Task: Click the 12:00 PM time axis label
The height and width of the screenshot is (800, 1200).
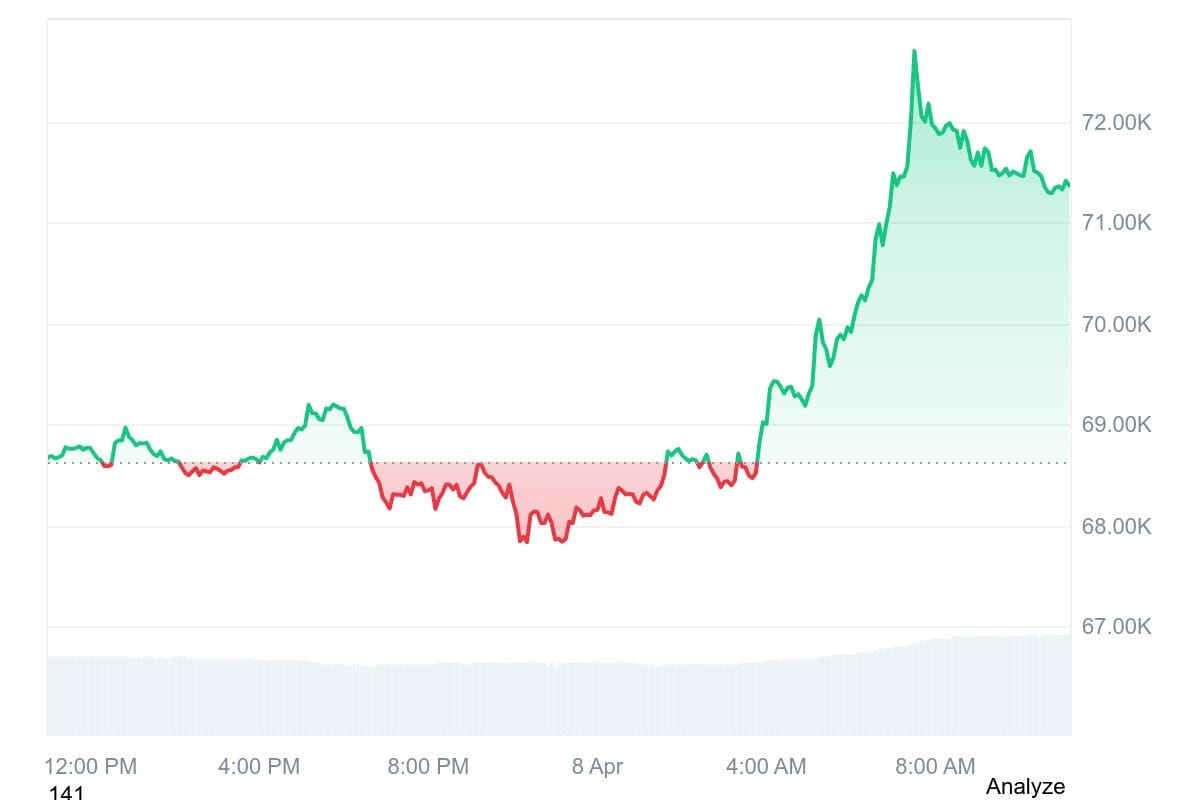Action: point(91,767)
